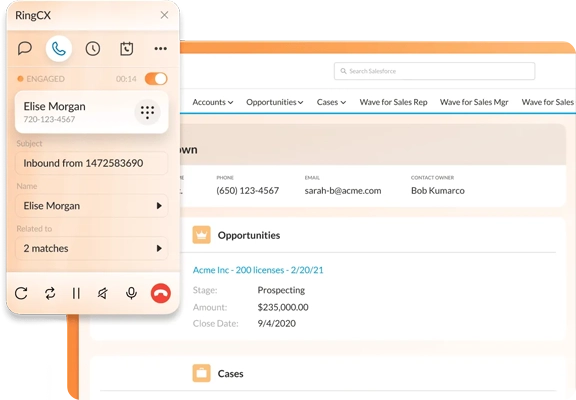Click the transfer call arrows icon
The image size is (576, 400).
[x=50, y=293]
